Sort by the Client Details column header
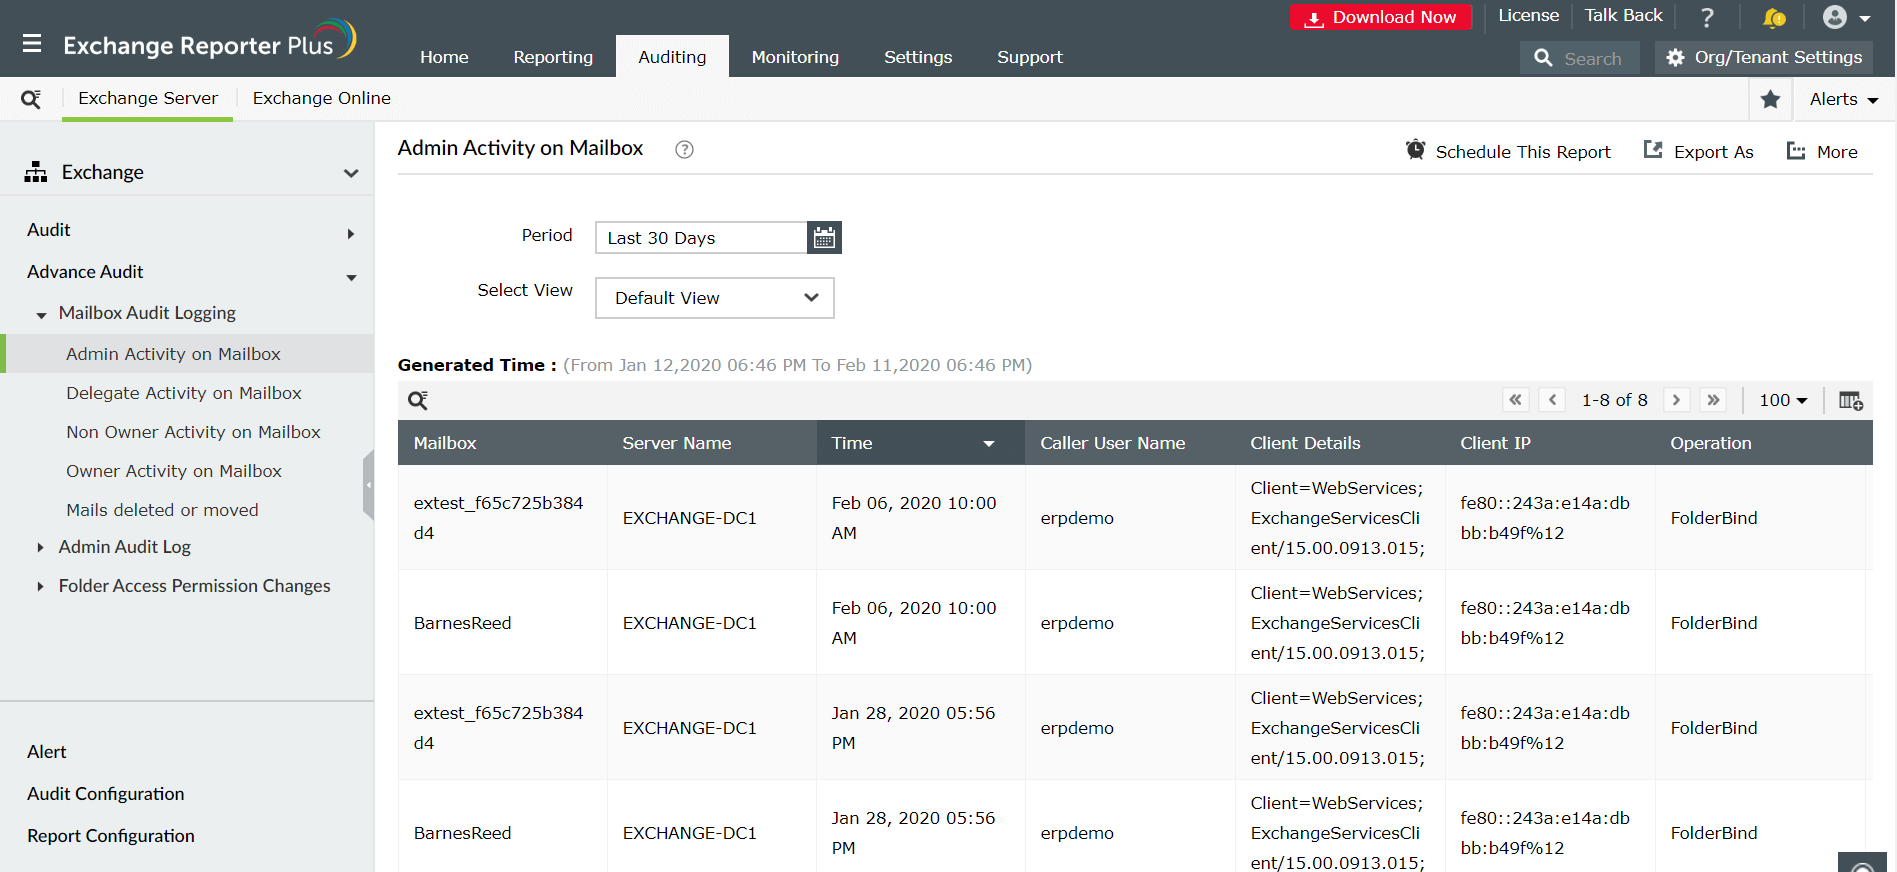This screenshot has height=872, width=1897. [x=1340, y=443]
